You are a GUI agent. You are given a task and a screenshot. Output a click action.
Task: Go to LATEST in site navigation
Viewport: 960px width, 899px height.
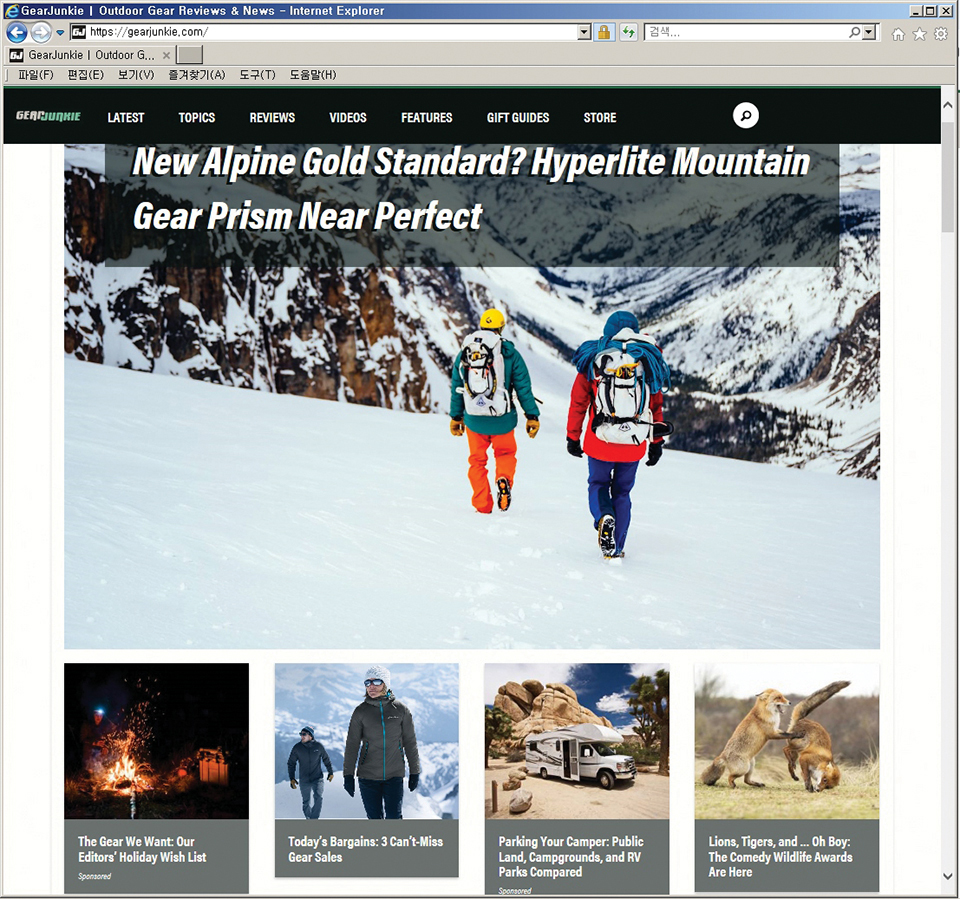pos(126,118)
